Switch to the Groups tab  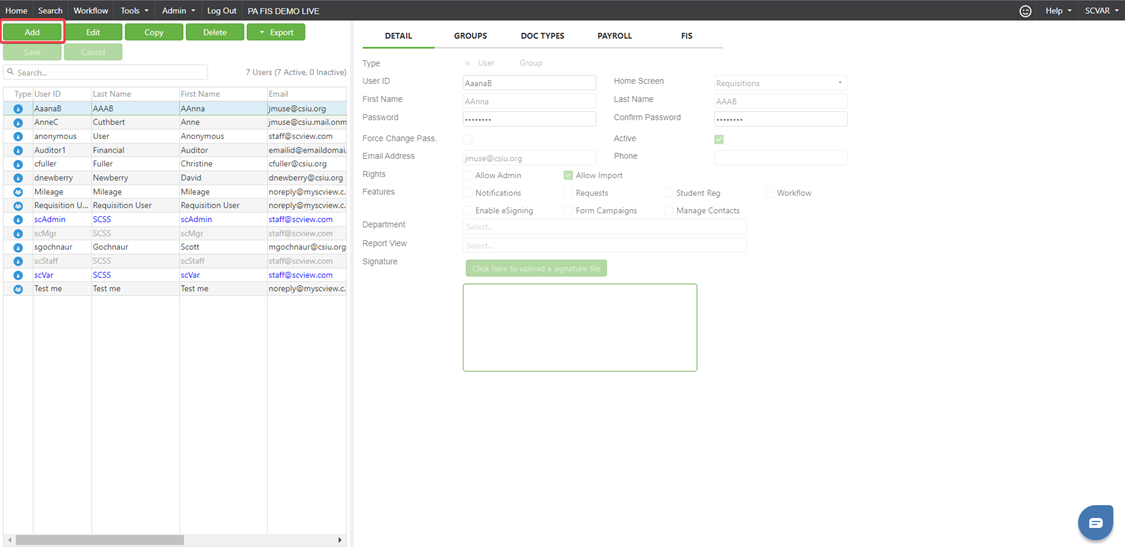pos(470,36)
